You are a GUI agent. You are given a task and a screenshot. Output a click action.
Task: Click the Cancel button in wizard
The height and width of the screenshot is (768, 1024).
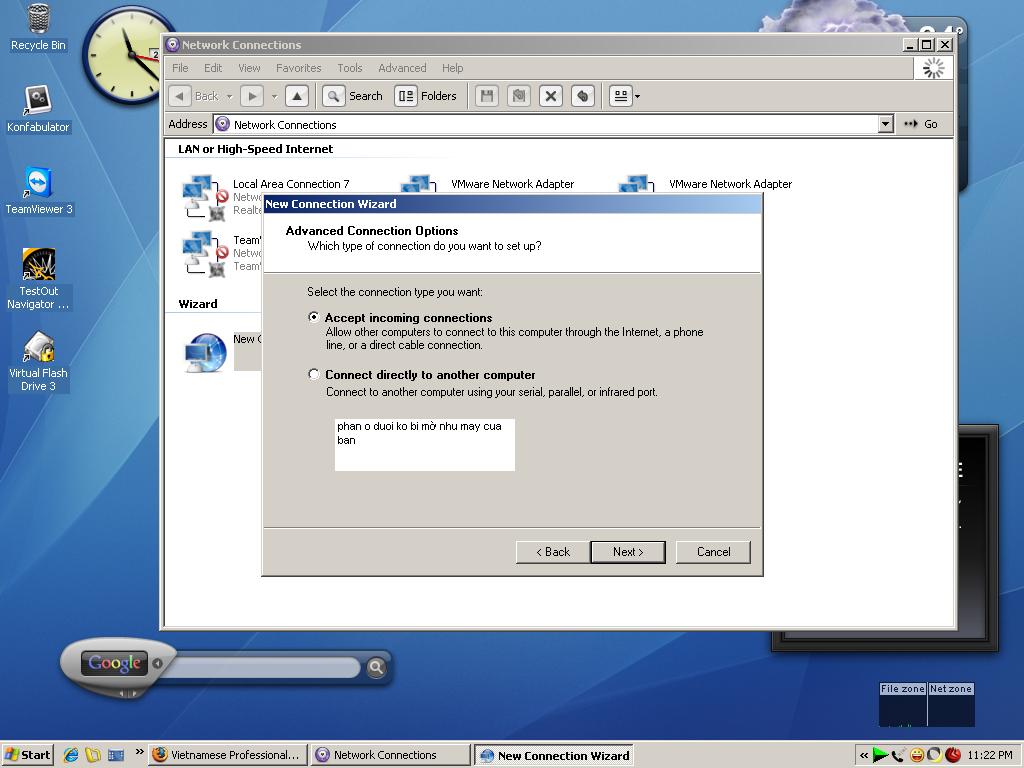[x=713, y=552]
